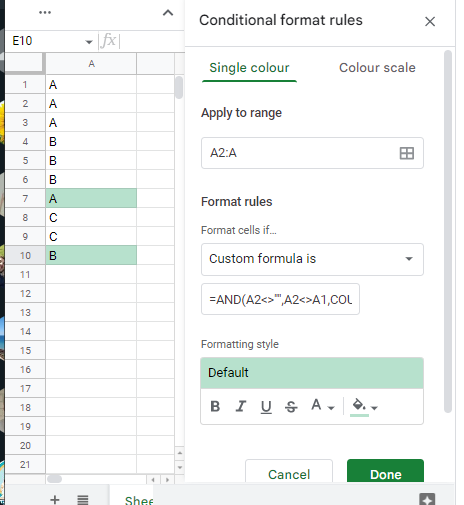Screen dimensions: 464x505
Task: Click the Explore star icon at bottom right
Action: tap(427, 499)
